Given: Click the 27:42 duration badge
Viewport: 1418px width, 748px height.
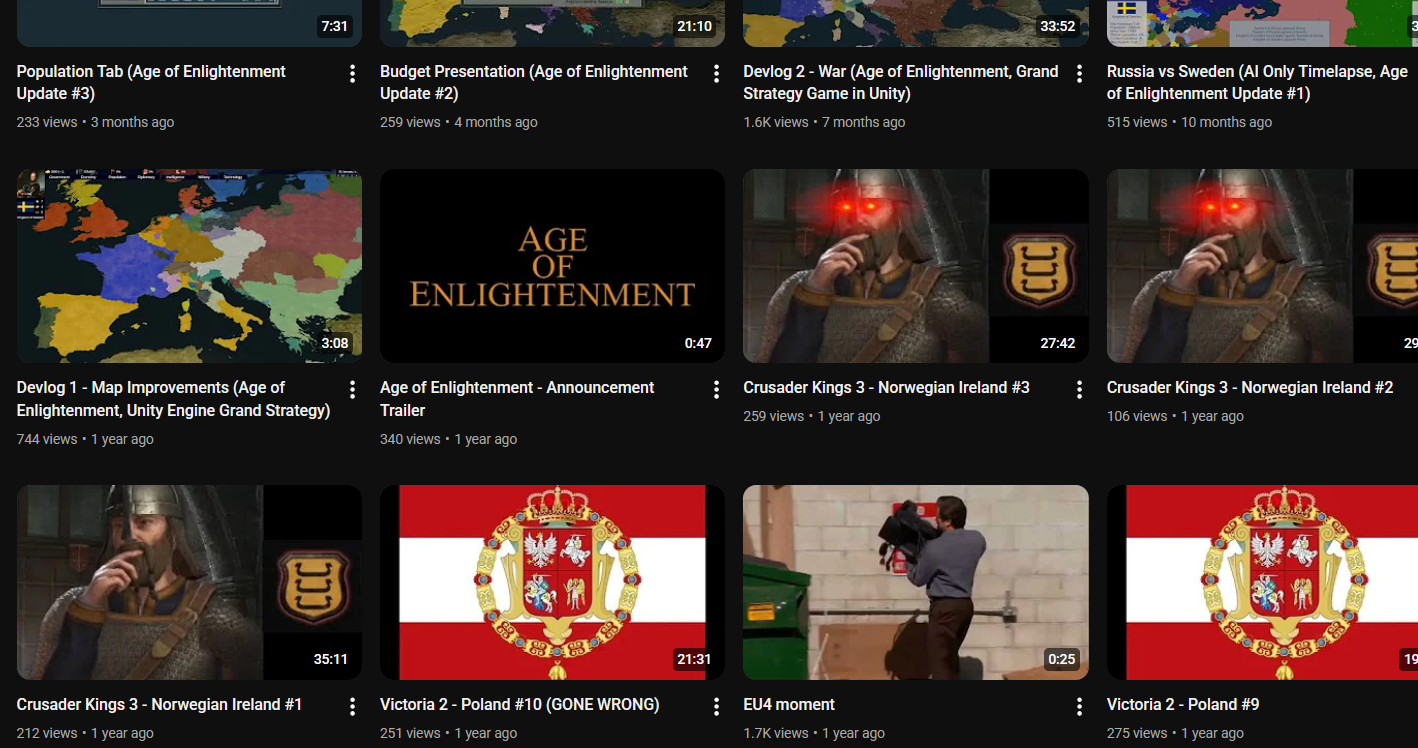Looking at the screenshot, I should [x=1057, y=343].
